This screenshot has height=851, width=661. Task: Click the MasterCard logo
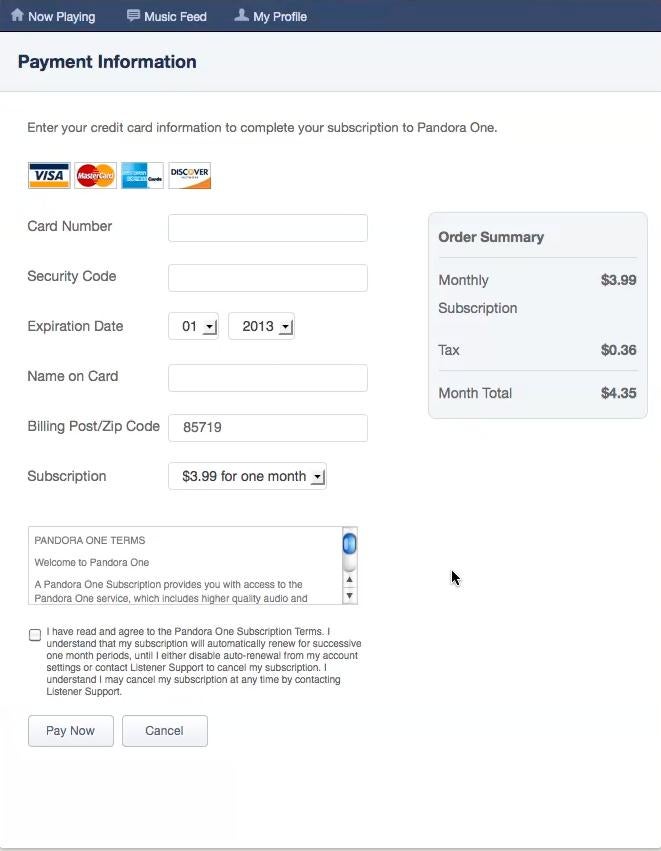pos(95,176)
